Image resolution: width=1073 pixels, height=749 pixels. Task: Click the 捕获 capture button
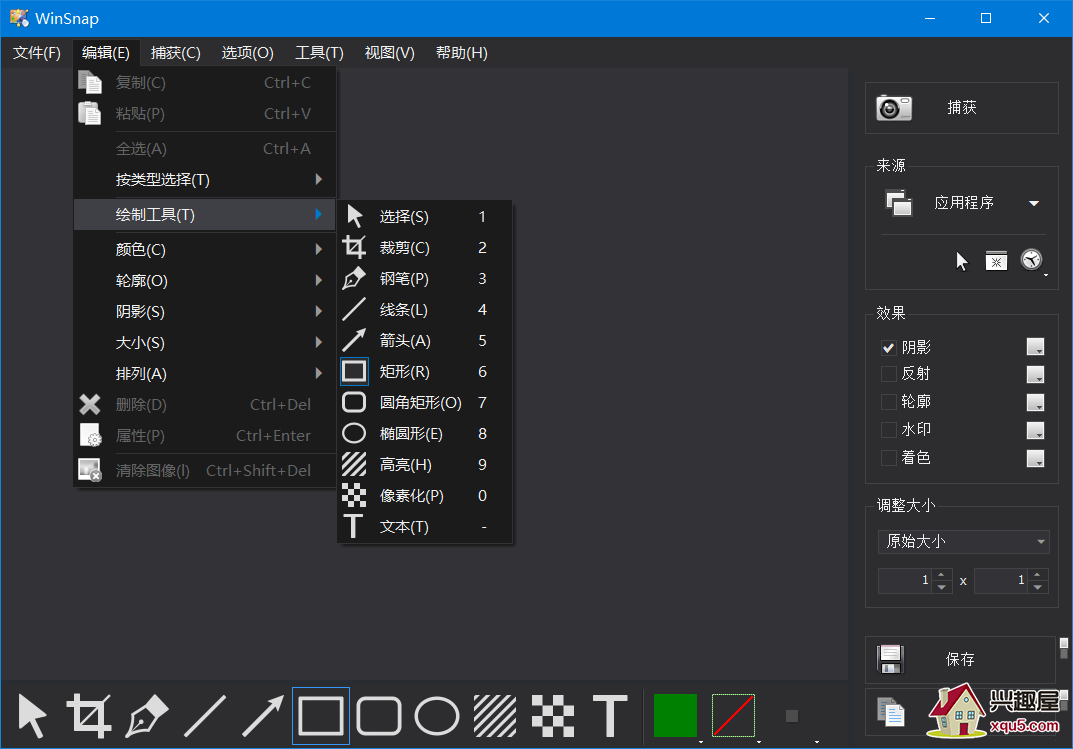(960, 108)
